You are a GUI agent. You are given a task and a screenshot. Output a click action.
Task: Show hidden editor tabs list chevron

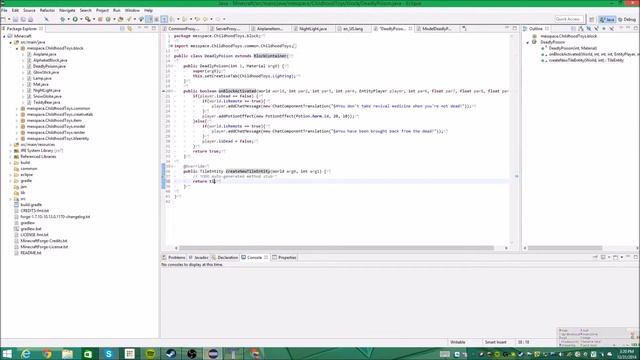click(x=464, y=29)
